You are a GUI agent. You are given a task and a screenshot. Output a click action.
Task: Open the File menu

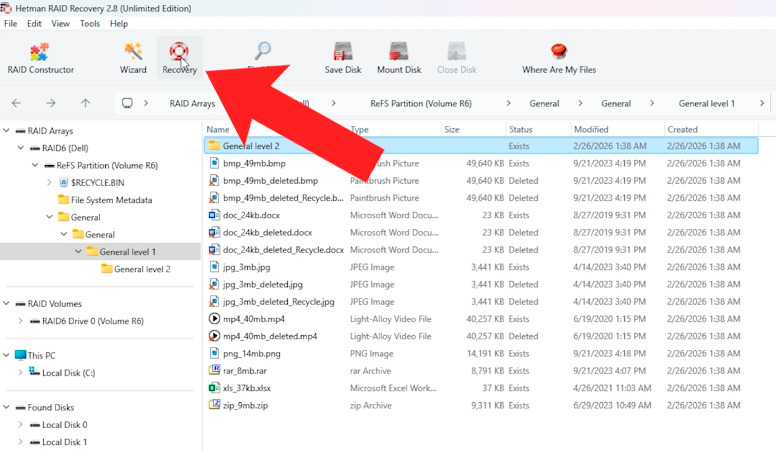tap(10, 23)
